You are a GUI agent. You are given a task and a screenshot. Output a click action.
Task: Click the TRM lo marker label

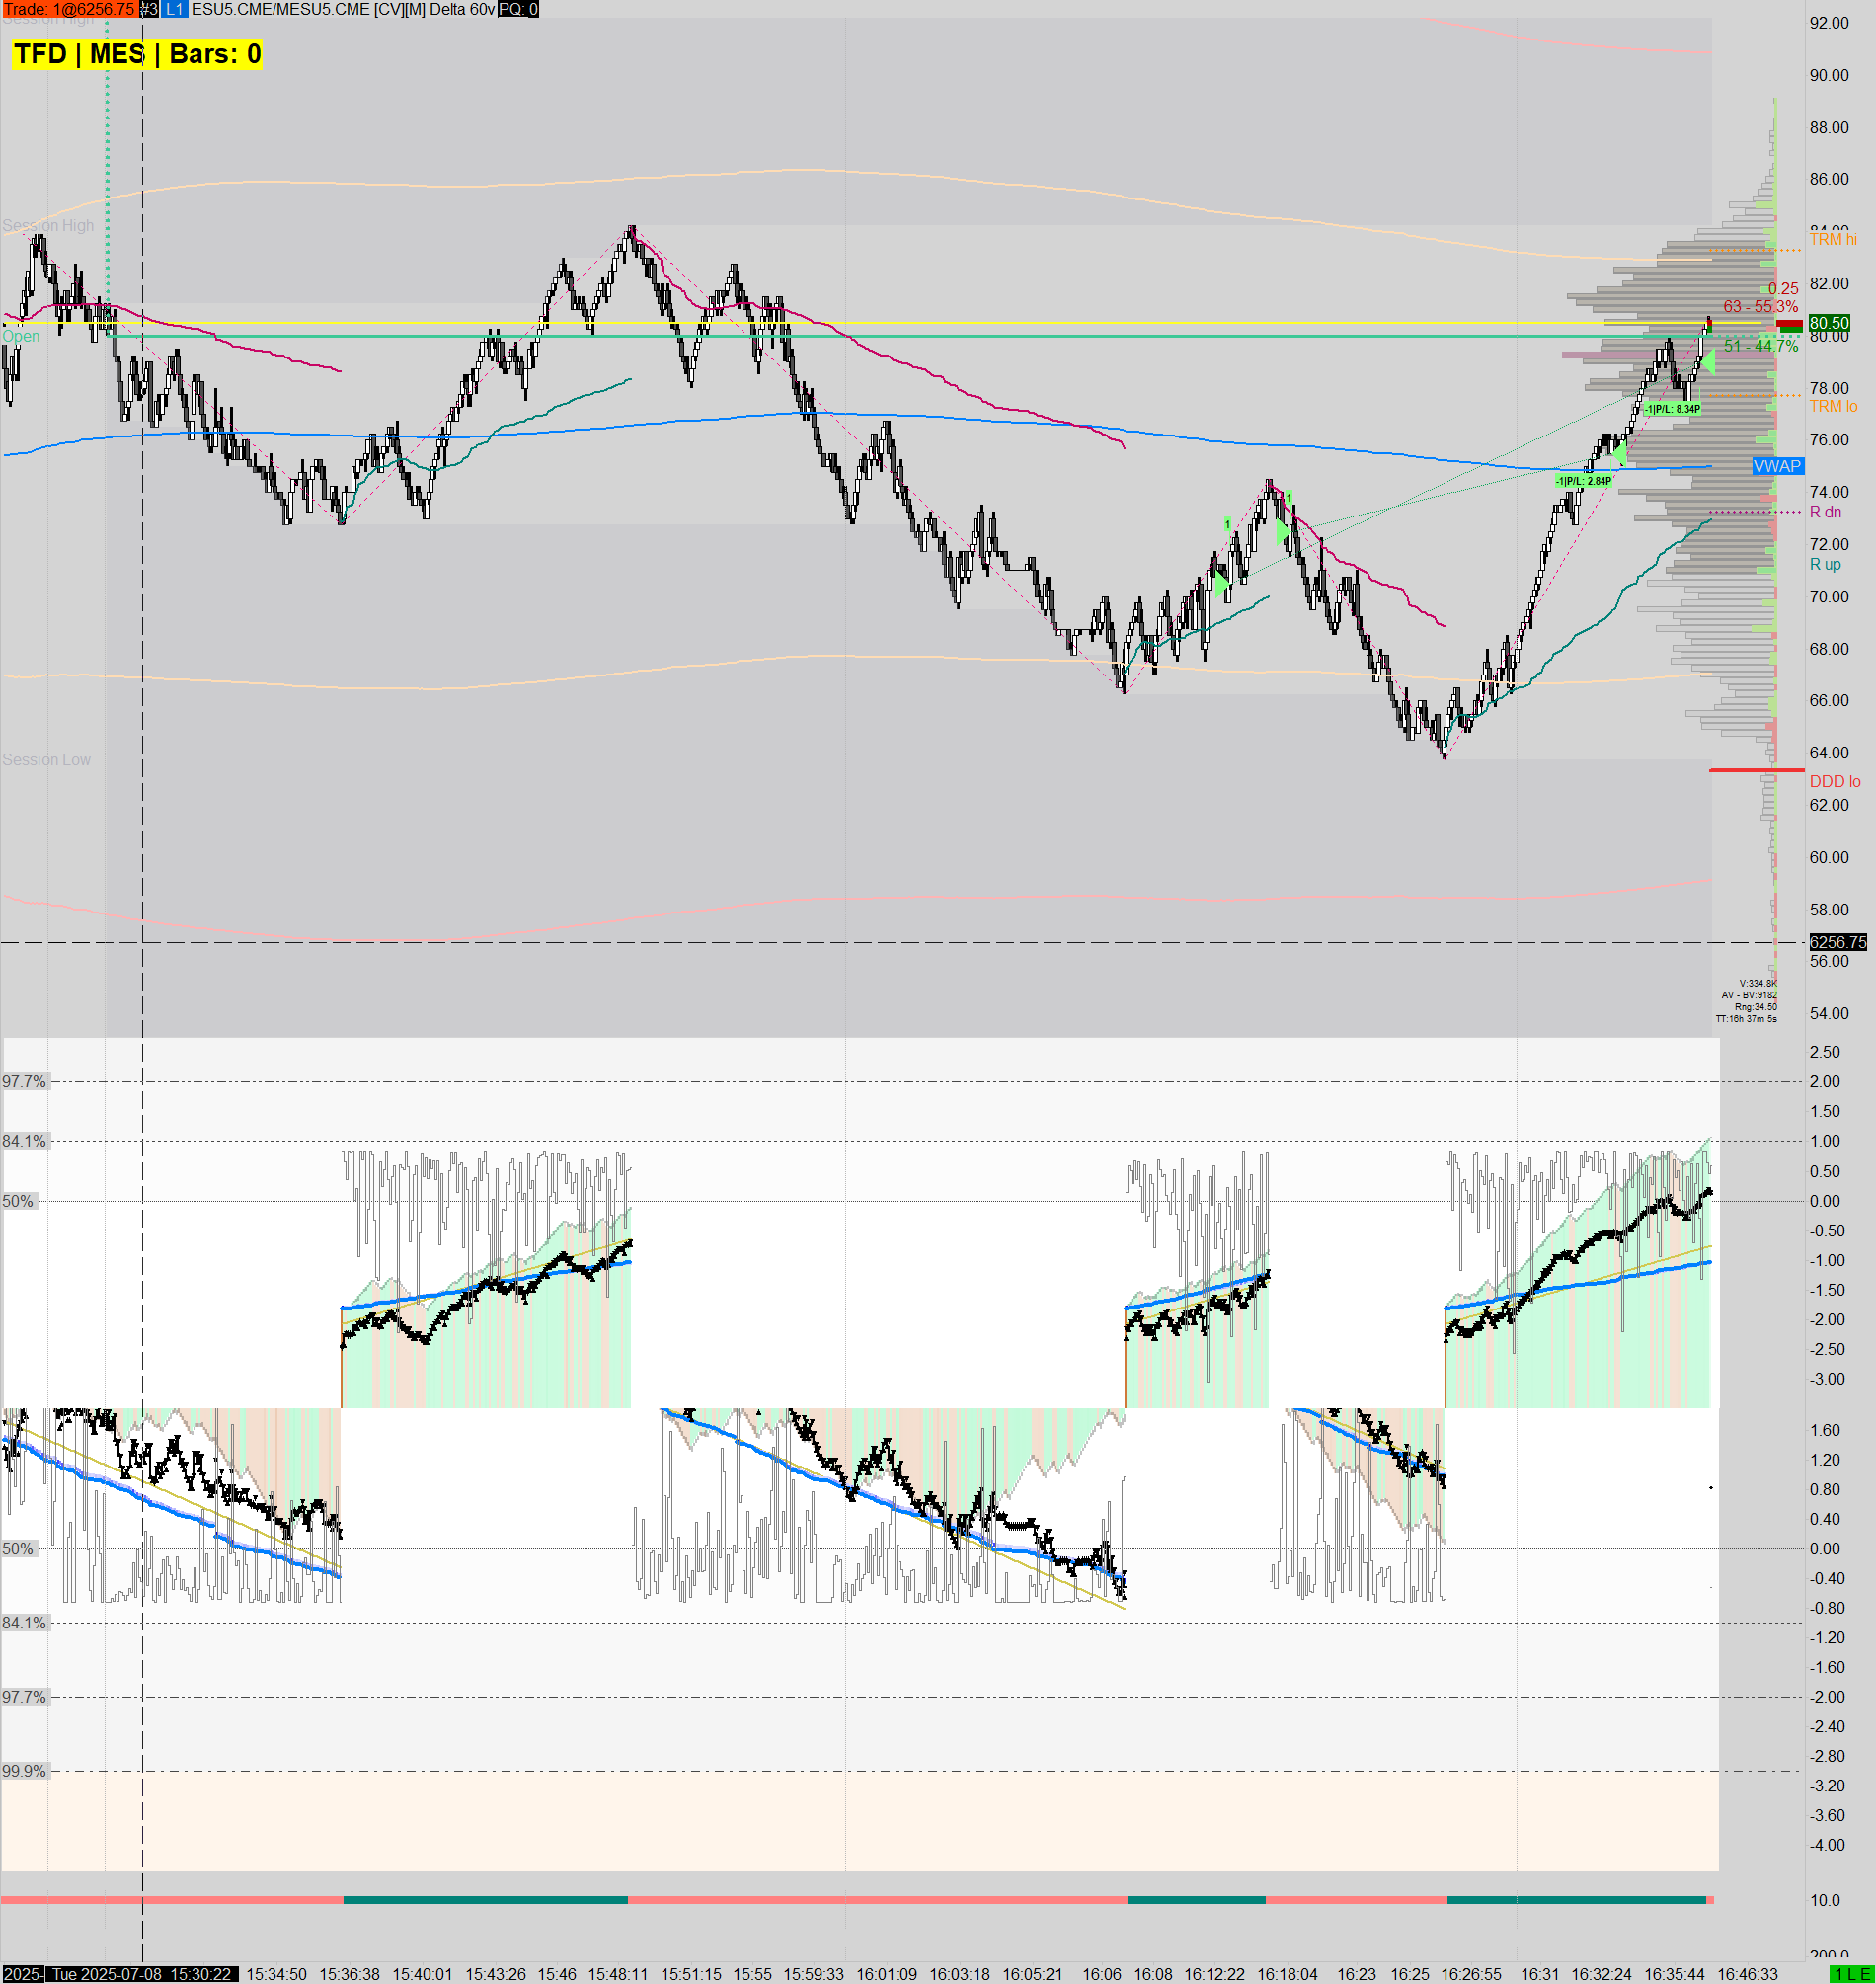(x=1836, y=407)
